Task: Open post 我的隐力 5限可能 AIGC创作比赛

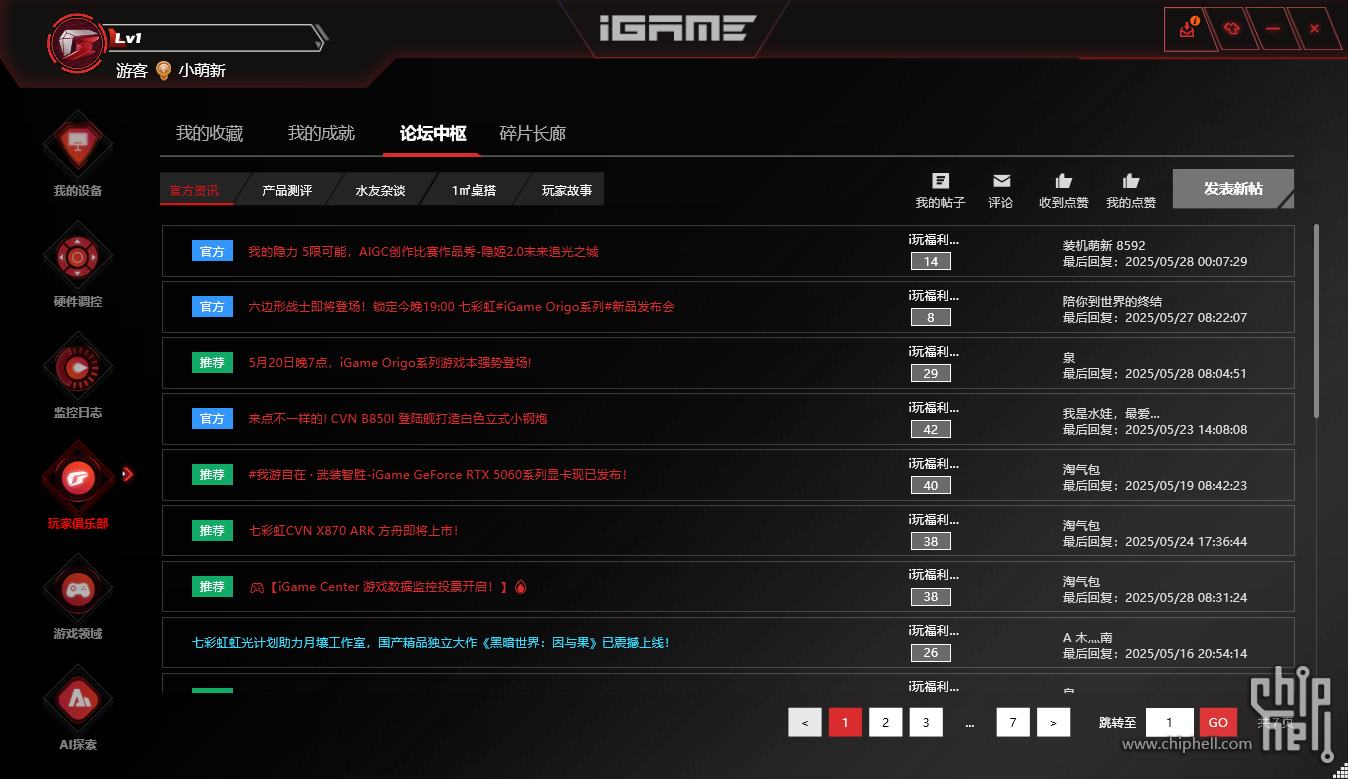Action: click(423, 252)
